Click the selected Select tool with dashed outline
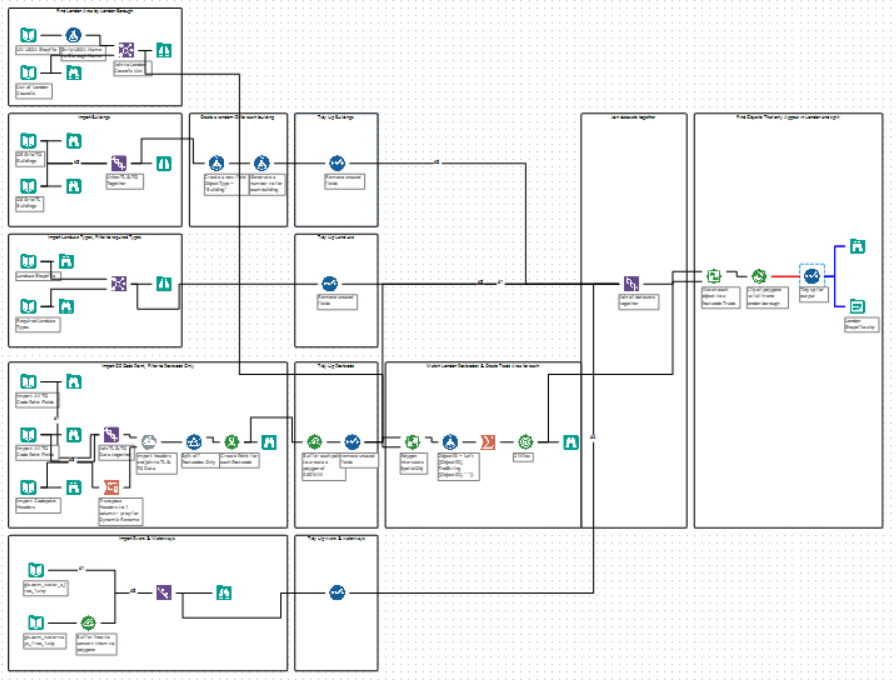The height and width of the screenshot is (682, 896). [x=812, y=276]
